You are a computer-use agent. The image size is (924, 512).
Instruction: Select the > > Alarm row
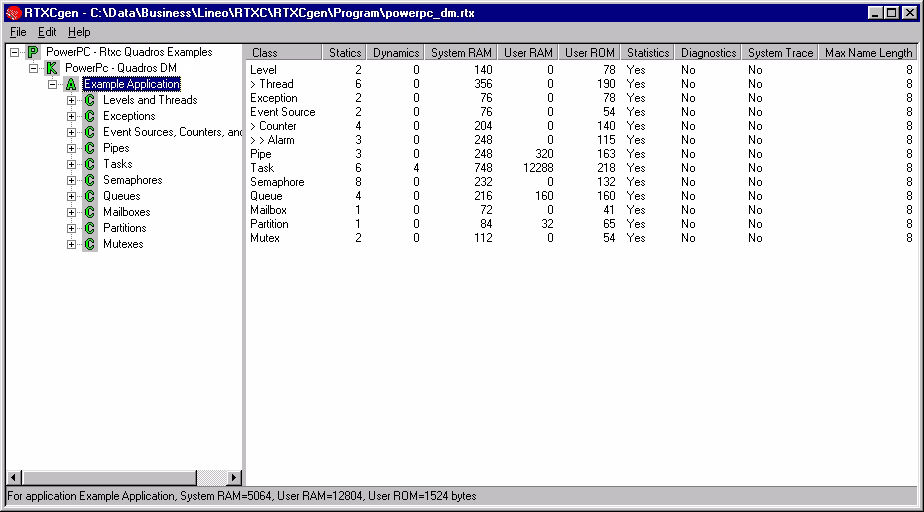pos(580,140)
